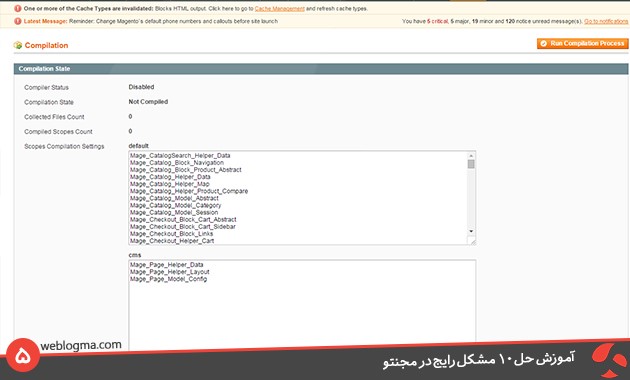Click the default scopes list scrollbar thumb
The width and height of the screenshot is (630, 380).
pos(471,164)
